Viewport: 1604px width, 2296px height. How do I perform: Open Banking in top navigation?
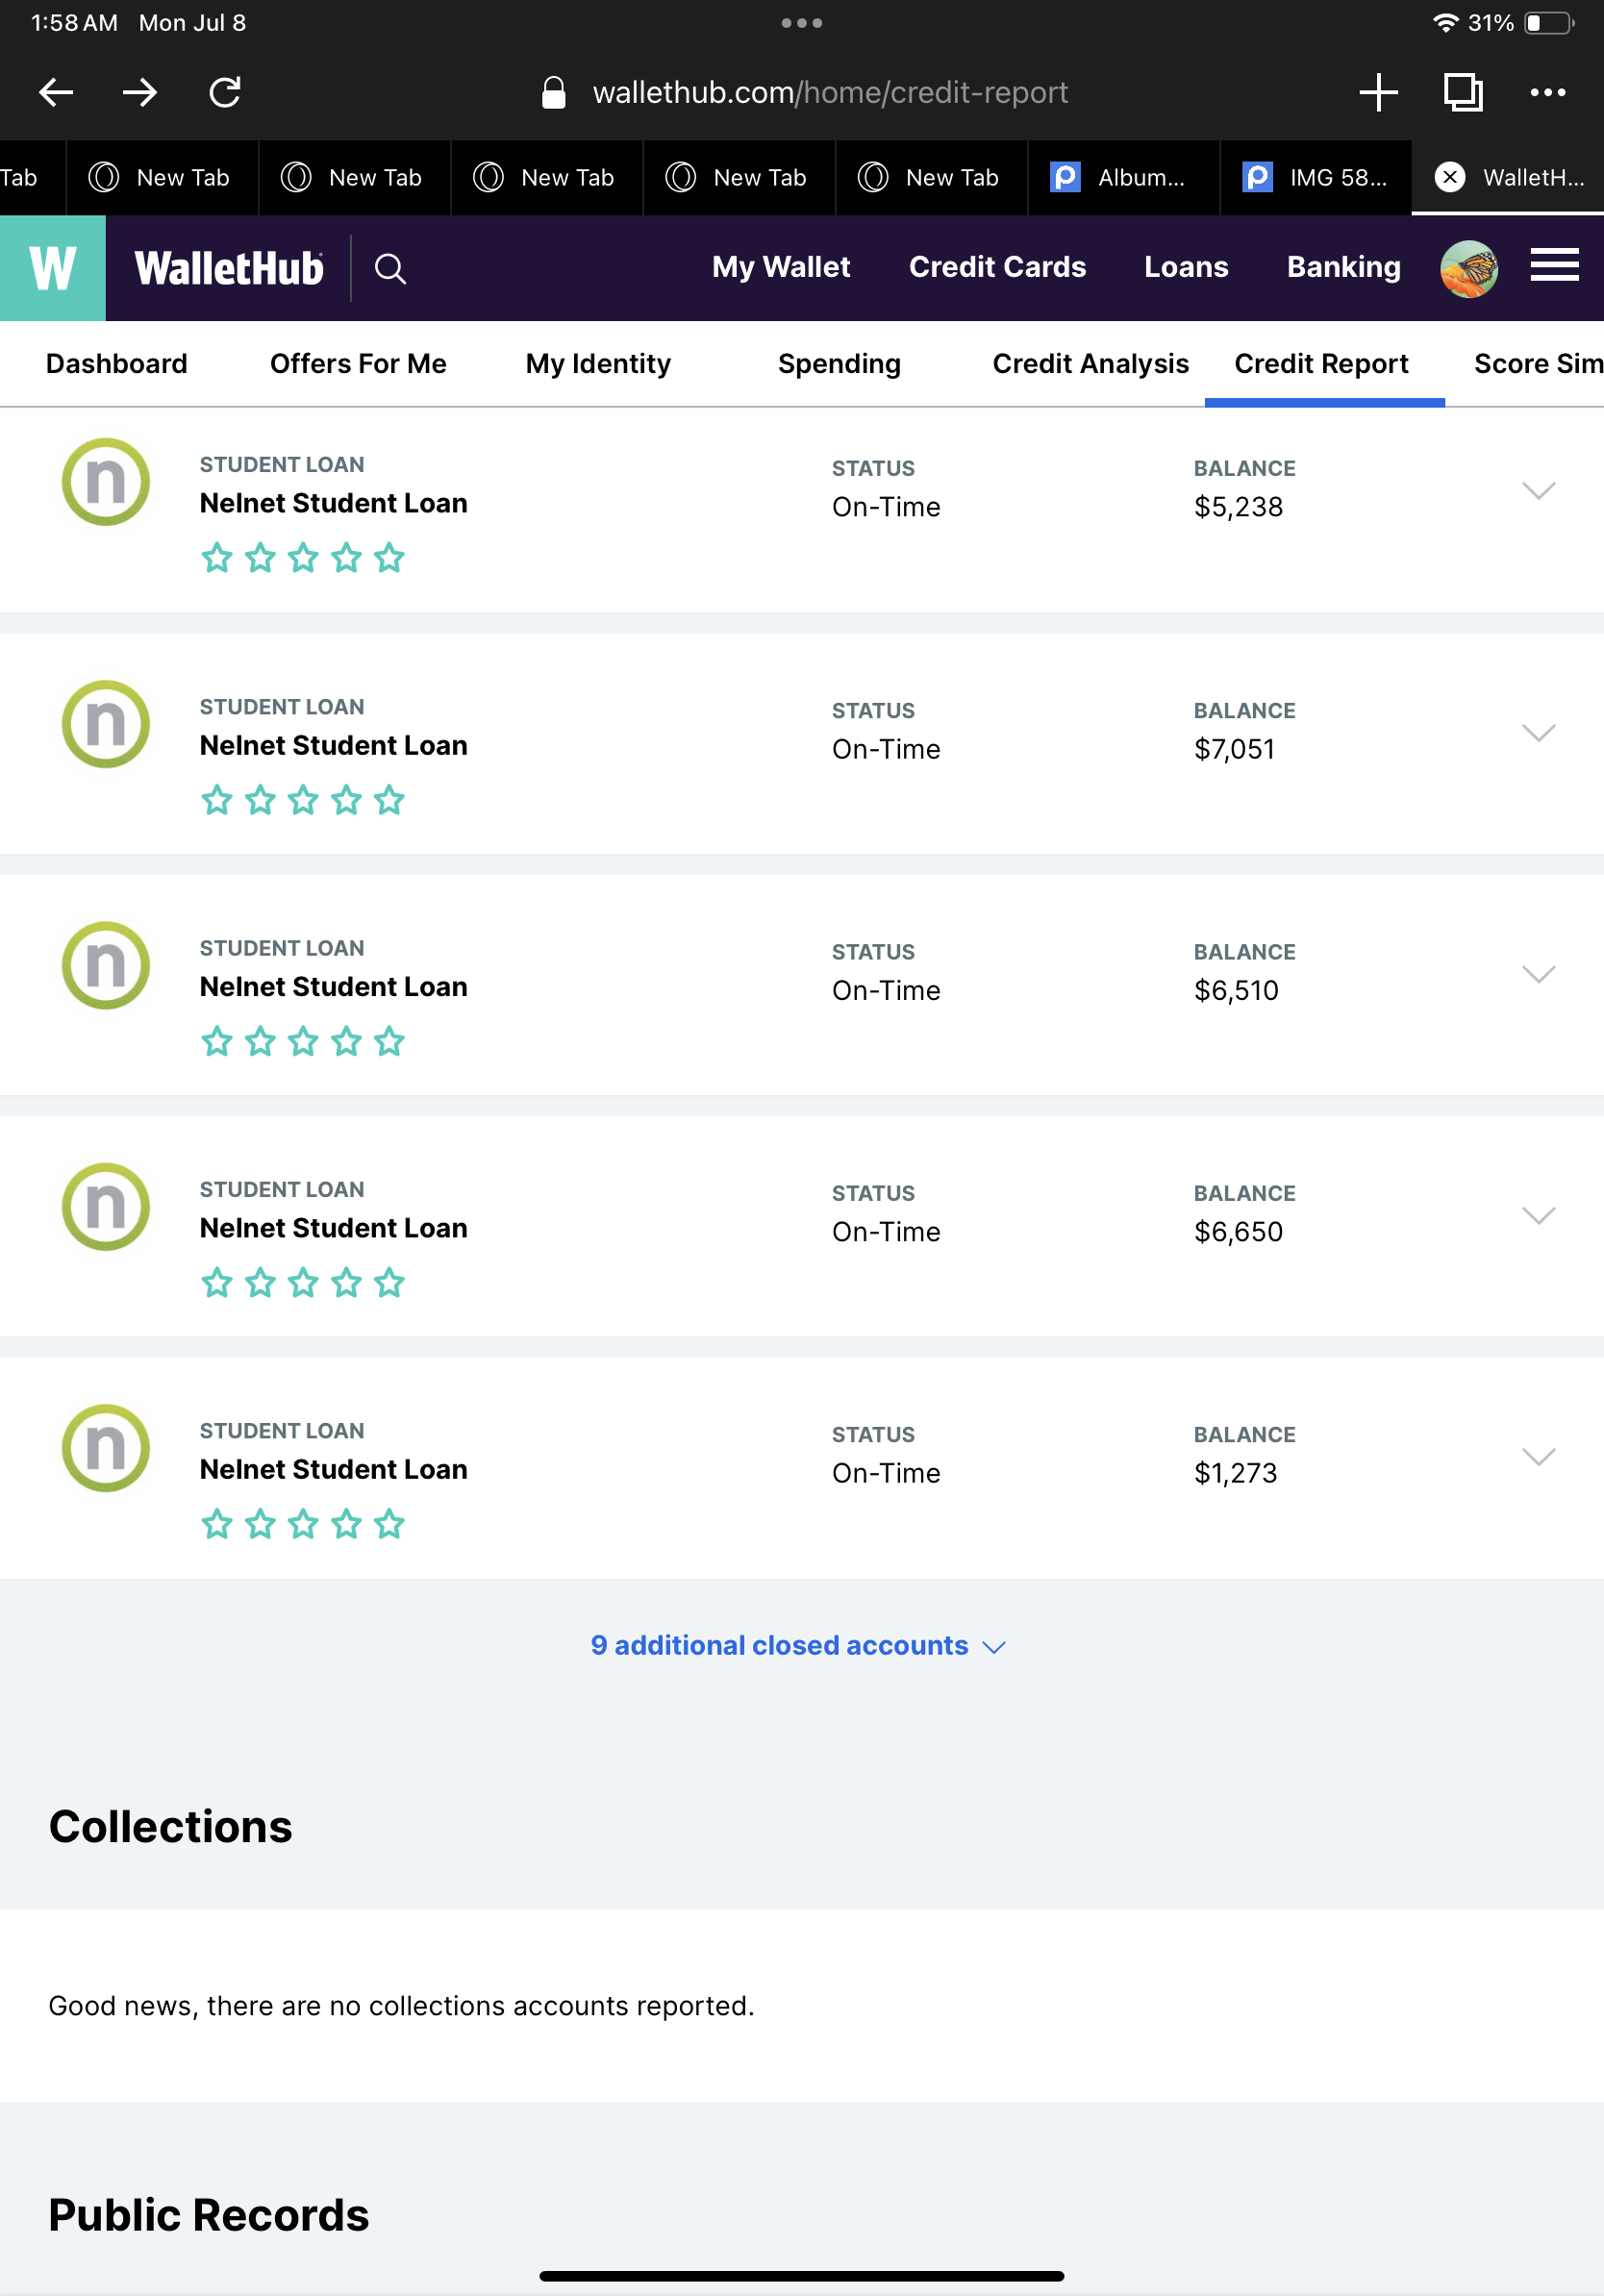coord(1343,267)
